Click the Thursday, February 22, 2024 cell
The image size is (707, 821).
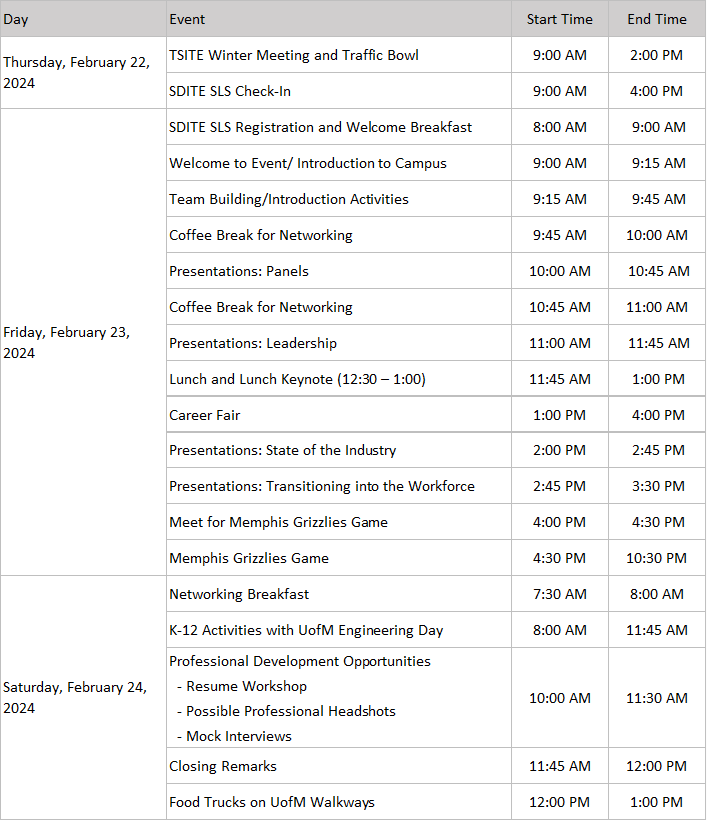pyautogui.click(x=77, y=72)
